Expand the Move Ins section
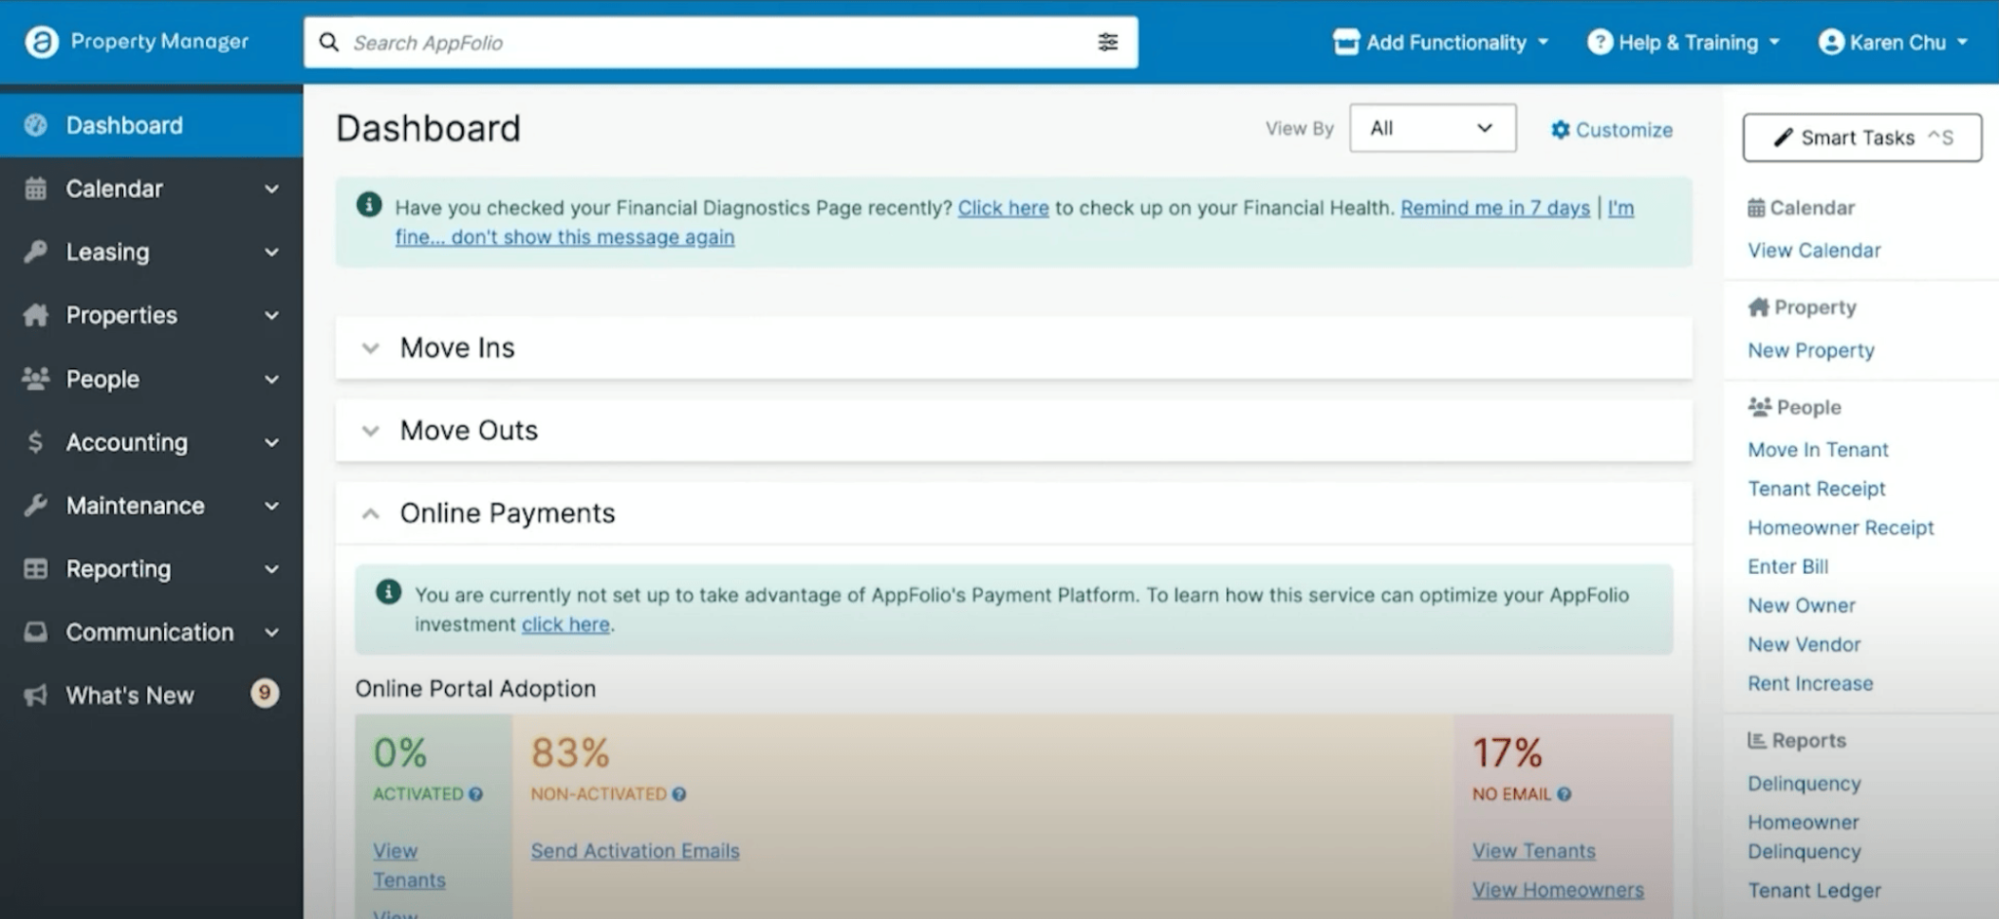This screenshot has width=1999, height=920. coord(370,348)
